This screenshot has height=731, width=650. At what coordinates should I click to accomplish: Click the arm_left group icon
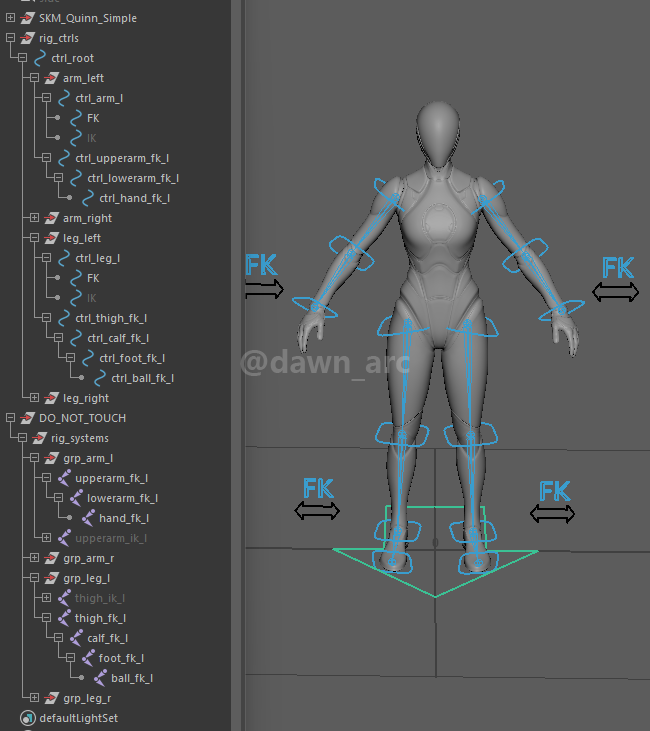51,78
